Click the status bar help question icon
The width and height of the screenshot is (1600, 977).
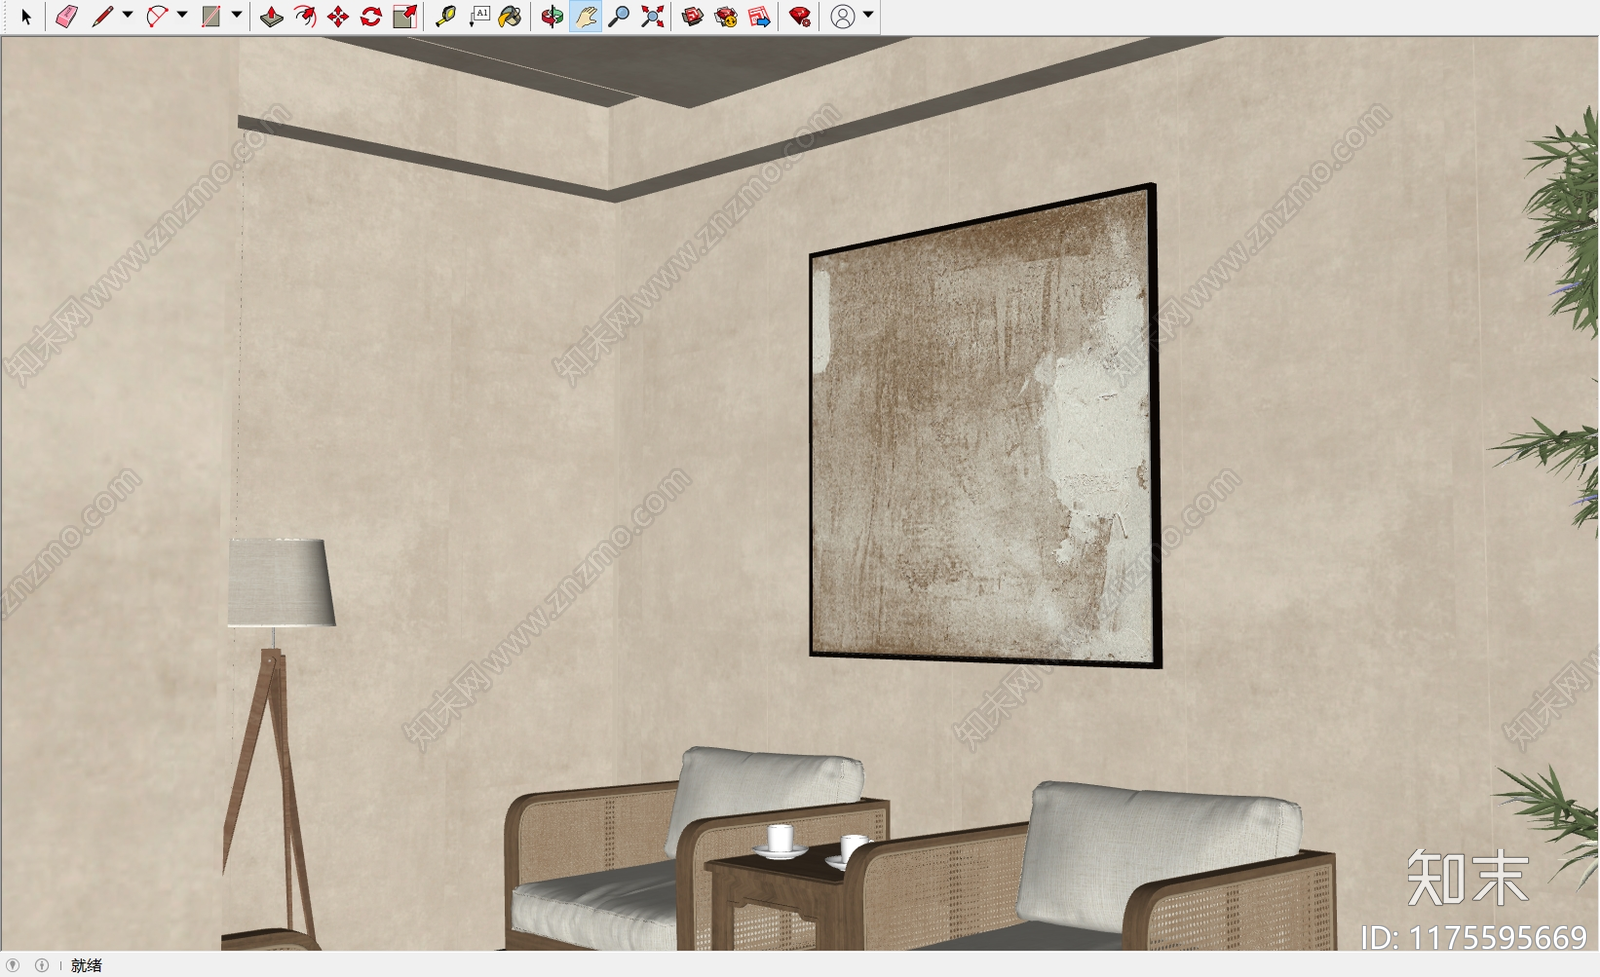click(x=13, y=965)
